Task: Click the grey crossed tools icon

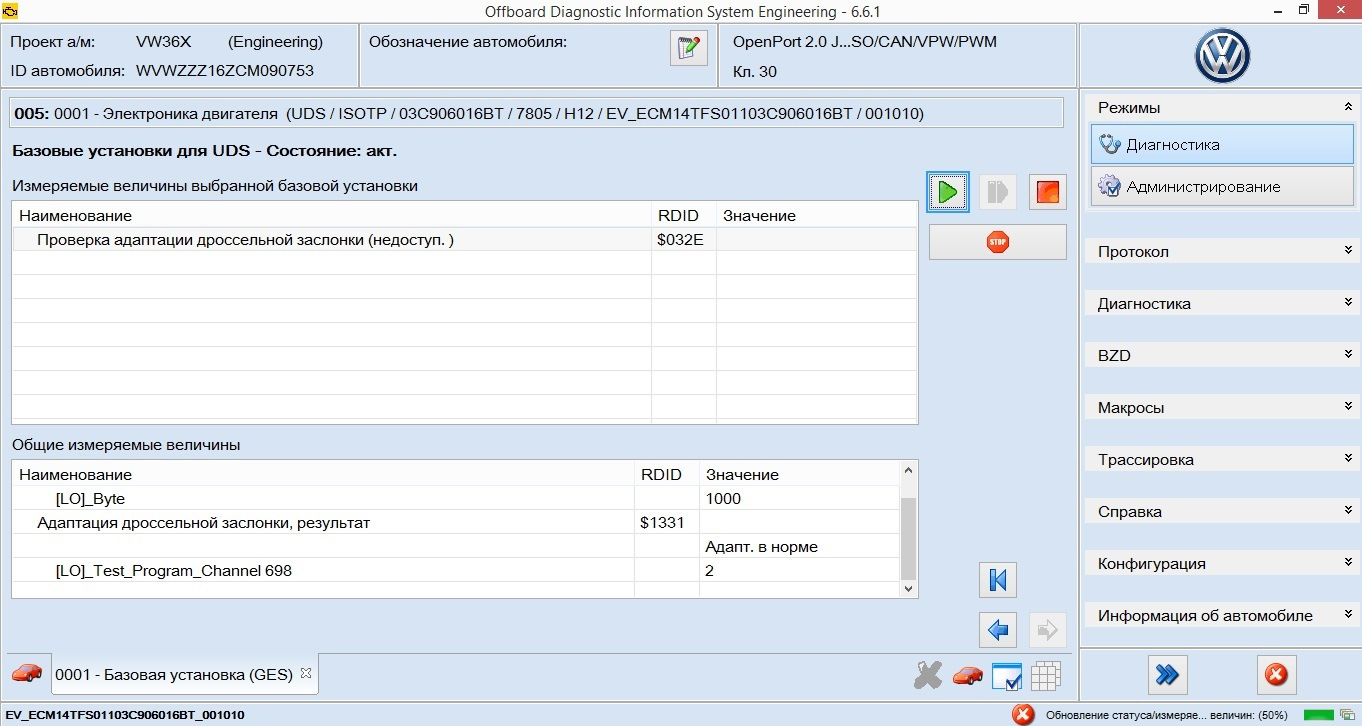Action: 928,676
